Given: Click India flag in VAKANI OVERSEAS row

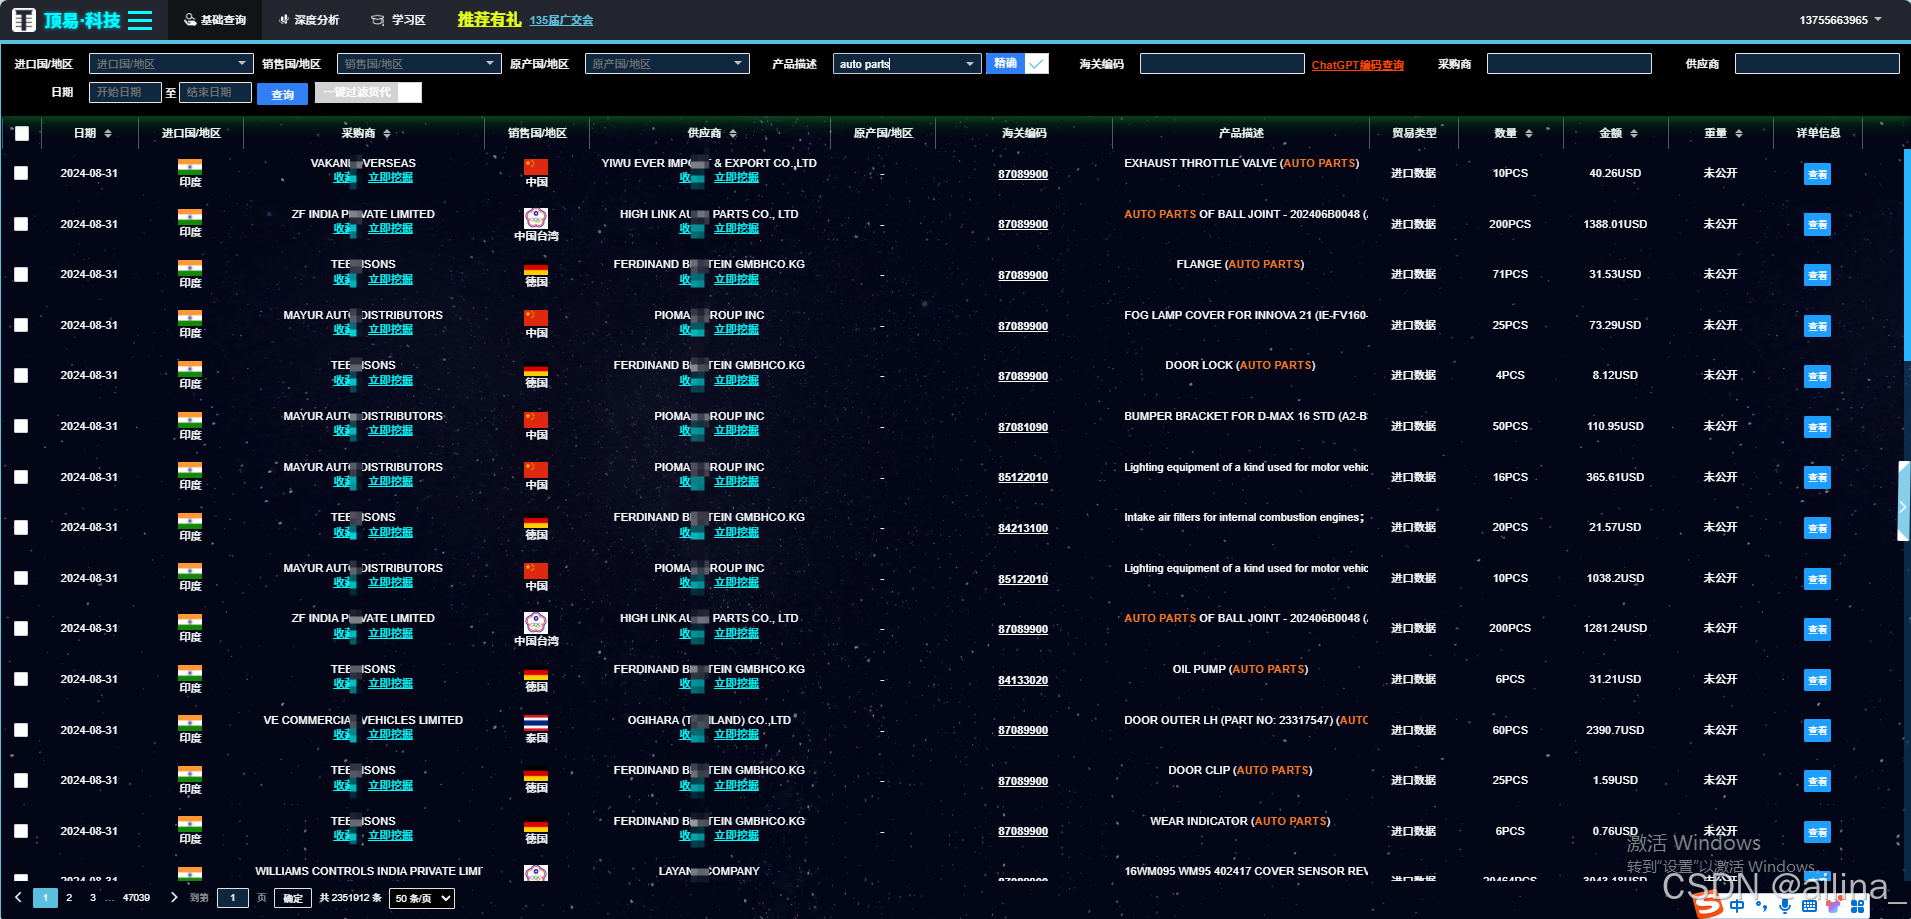Looking at the screenshot, I should tap(190, 167).
